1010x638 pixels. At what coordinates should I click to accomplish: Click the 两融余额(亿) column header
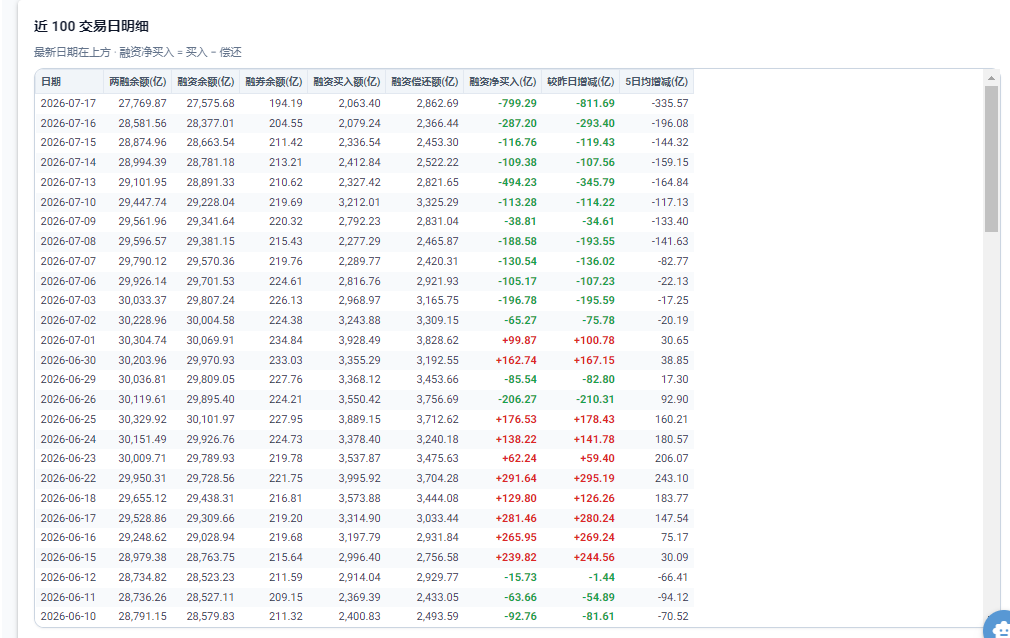[x=137, y=82]
